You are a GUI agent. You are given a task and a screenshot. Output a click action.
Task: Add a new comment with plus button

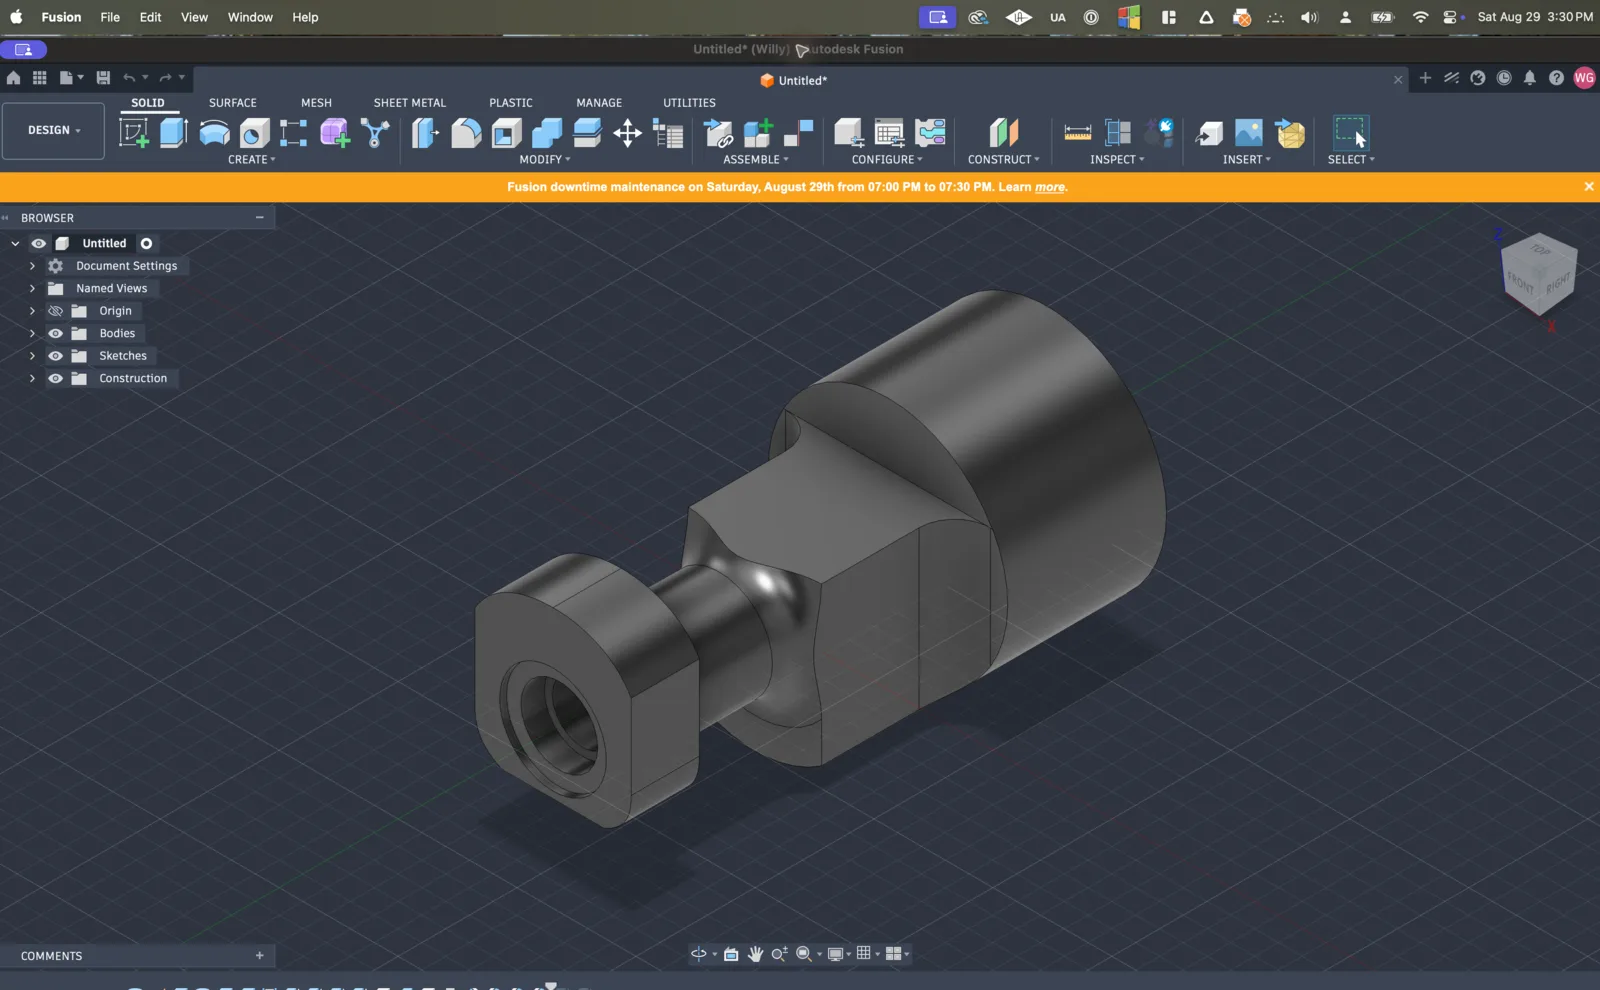260,955
